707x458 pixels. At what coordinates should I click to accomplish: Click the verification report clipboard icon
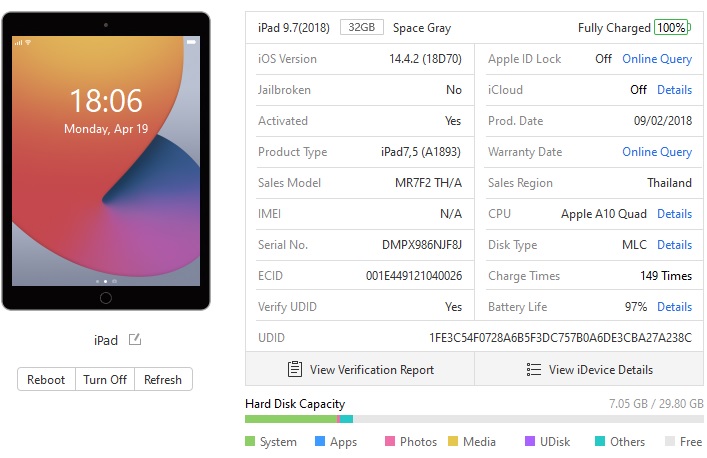point(295,369)
